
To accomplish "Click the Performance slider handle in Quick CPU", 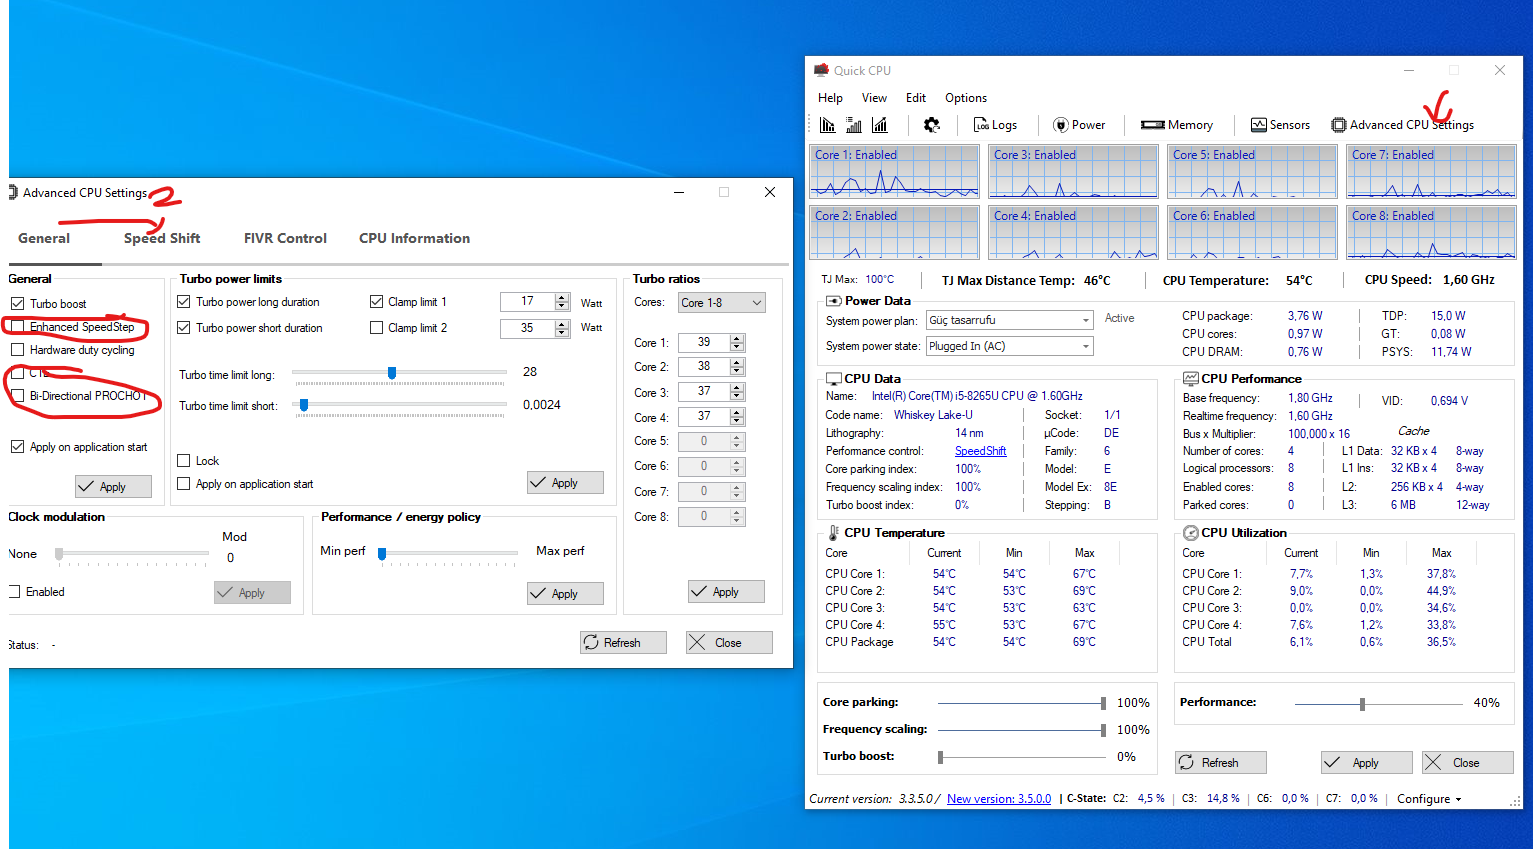I will 1362,704.
